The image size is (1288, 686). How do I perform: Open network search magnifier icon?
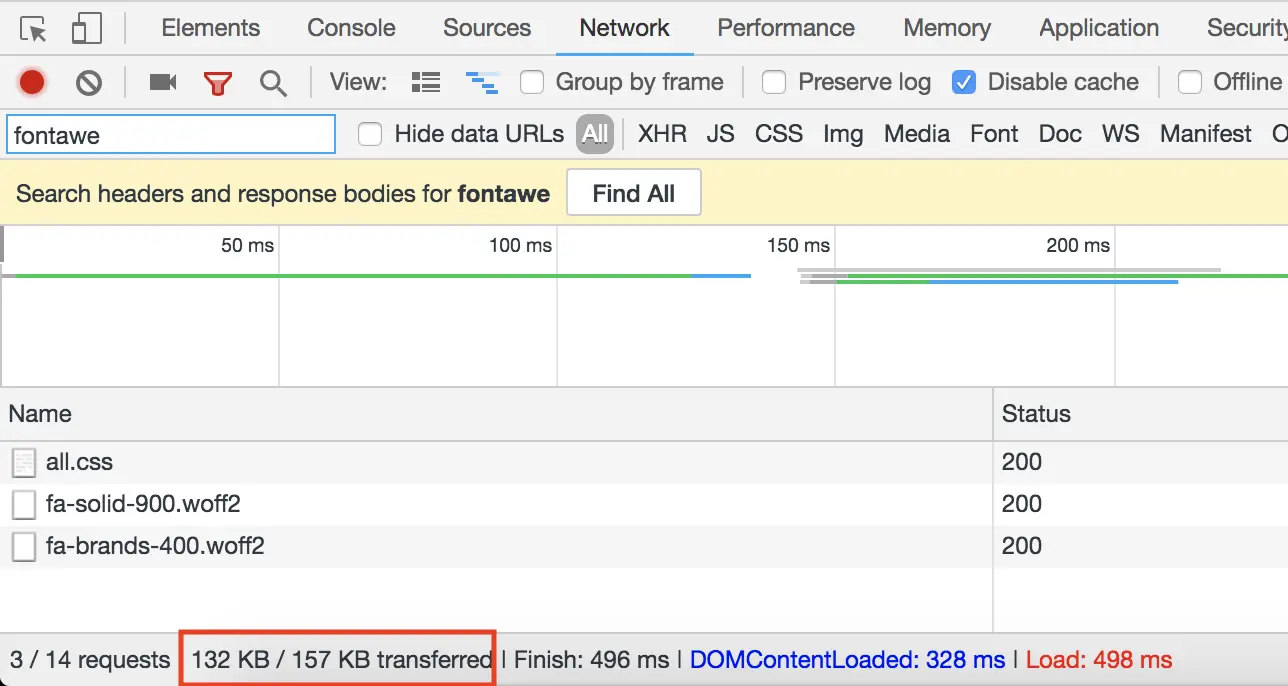[x=273, y=82]
